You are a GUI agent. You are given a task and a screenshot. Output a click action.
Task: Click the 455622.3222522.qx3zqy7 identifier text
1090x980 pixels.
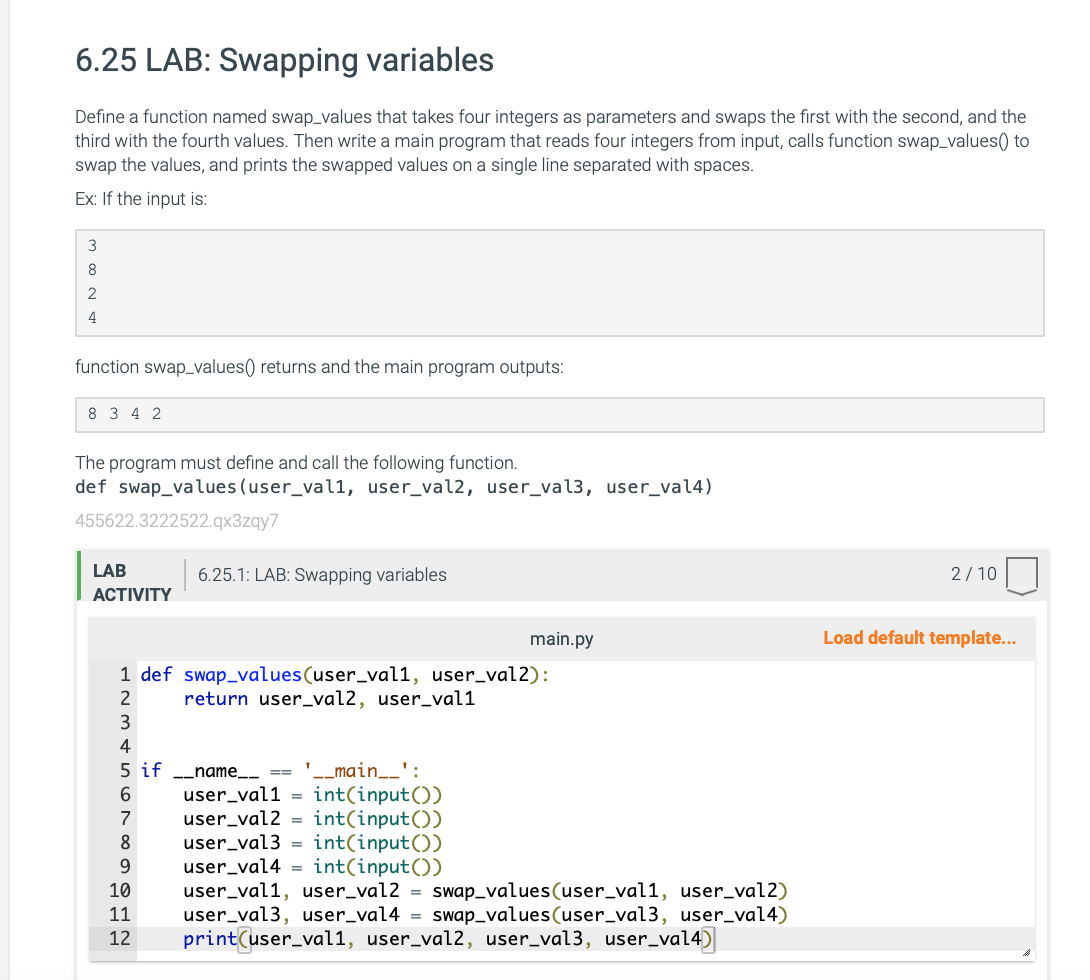pos(176,521)
